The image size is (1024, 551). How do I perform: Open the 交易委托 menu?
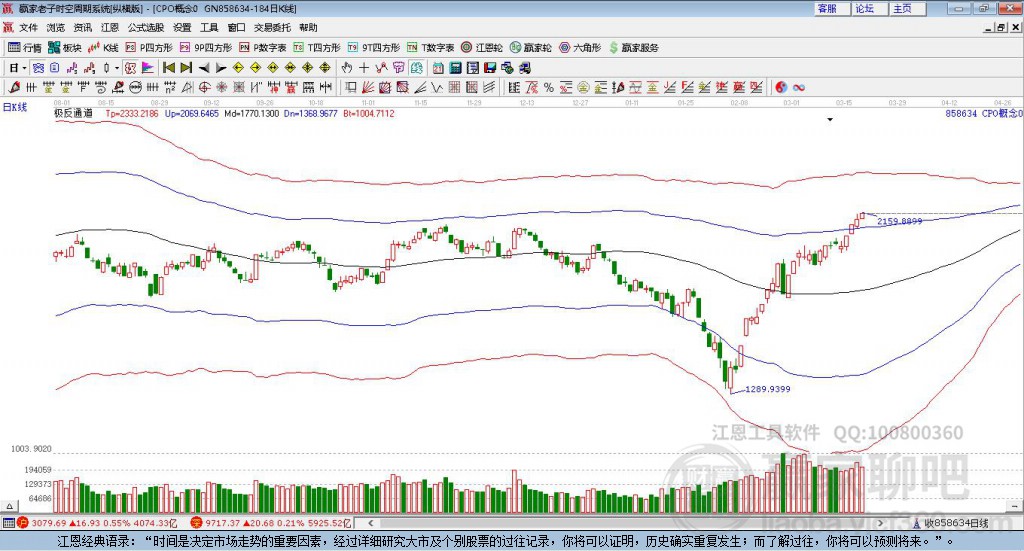[272, 27]
